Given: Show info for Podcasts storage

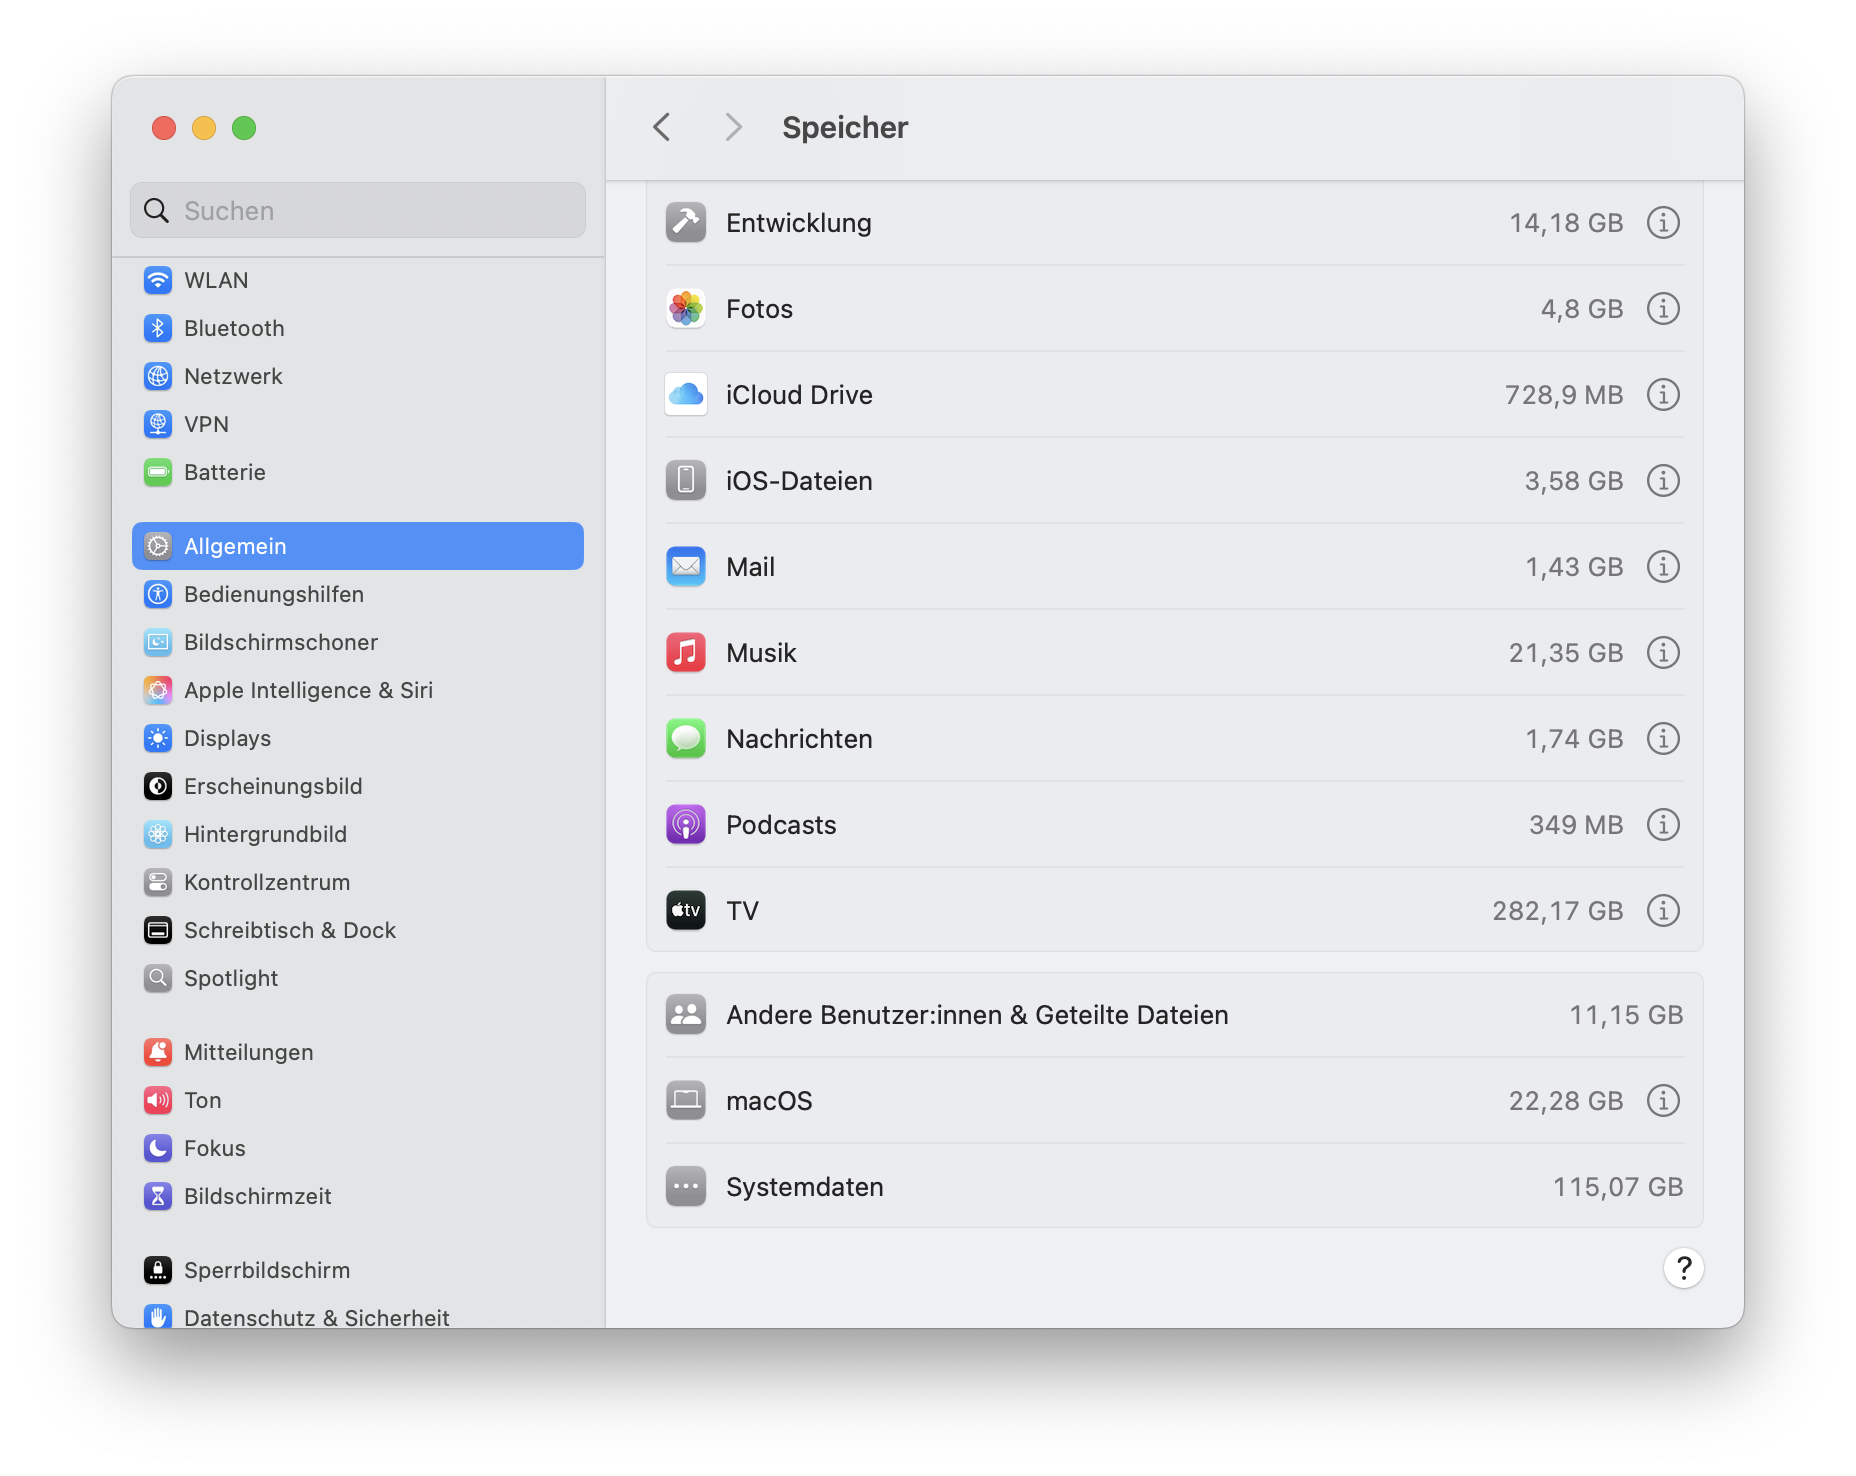Looking at the screenshot, I should (x=1663, y=824).
